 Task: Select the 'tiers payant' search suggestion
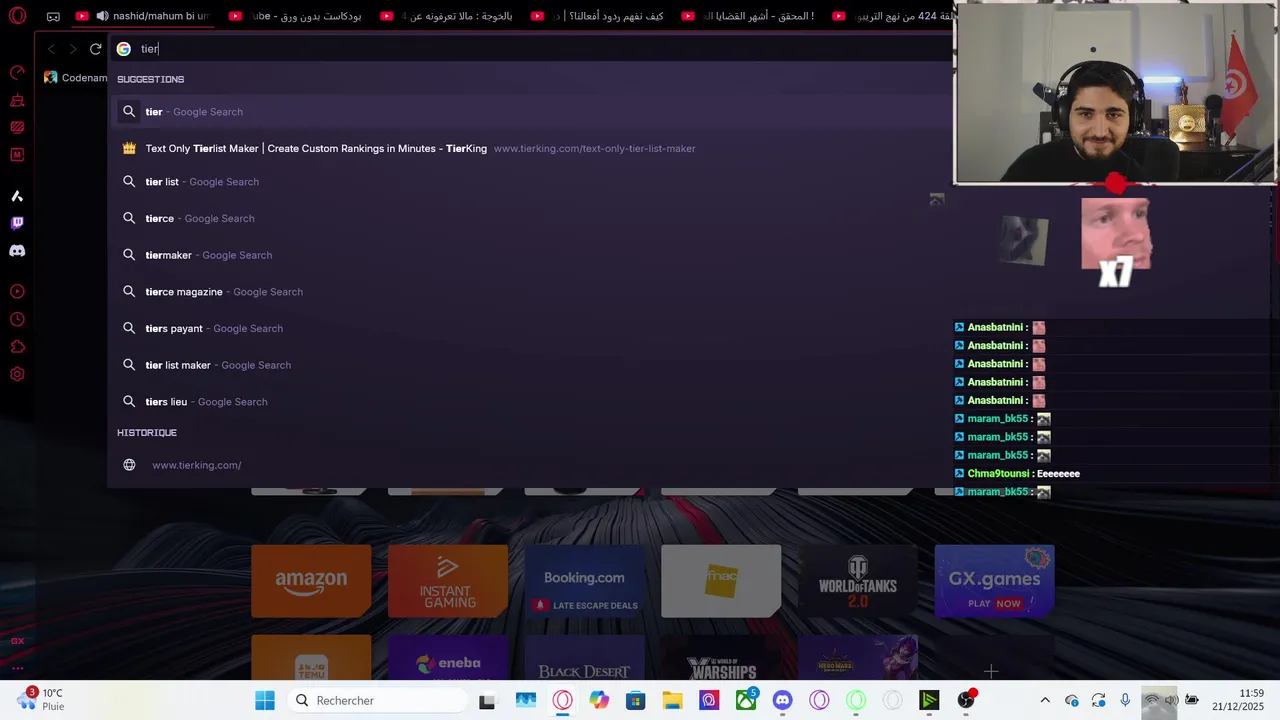[x=530, y=329]
